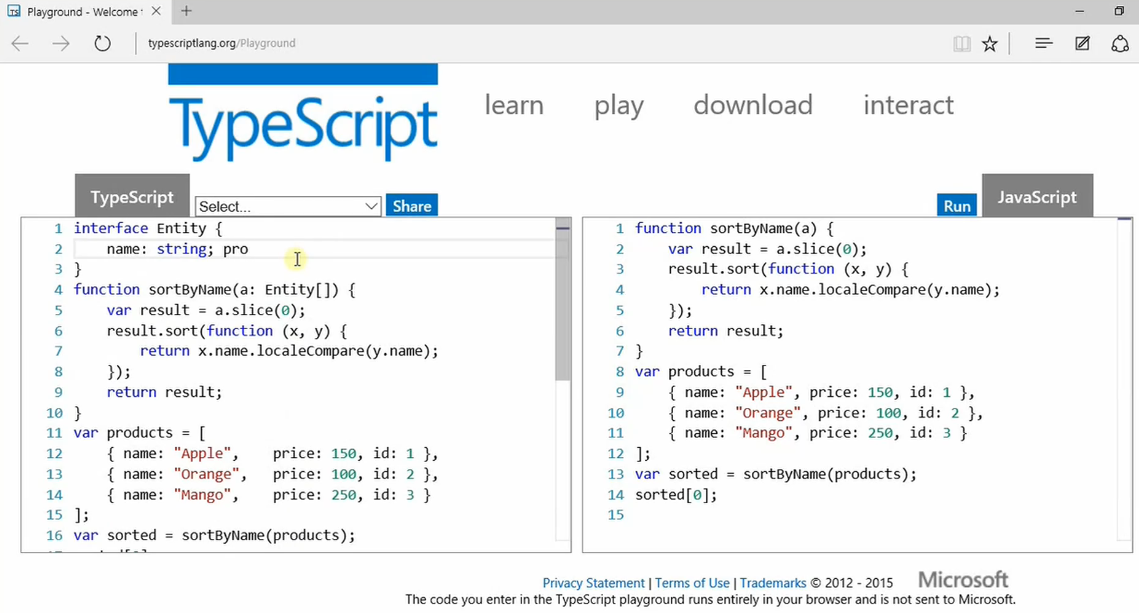
Task: Open the Select... examples dropdown
Action: pyautogui.click(x=288, y=206)
